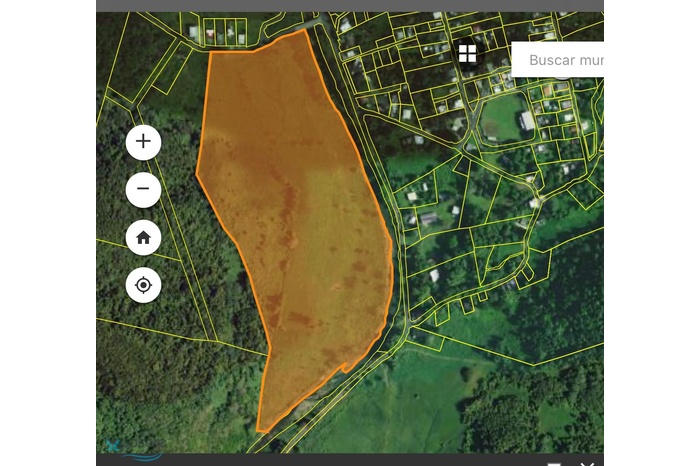
Task: Click the white-roofed building beside sports field
Action: tap(526, 121)
